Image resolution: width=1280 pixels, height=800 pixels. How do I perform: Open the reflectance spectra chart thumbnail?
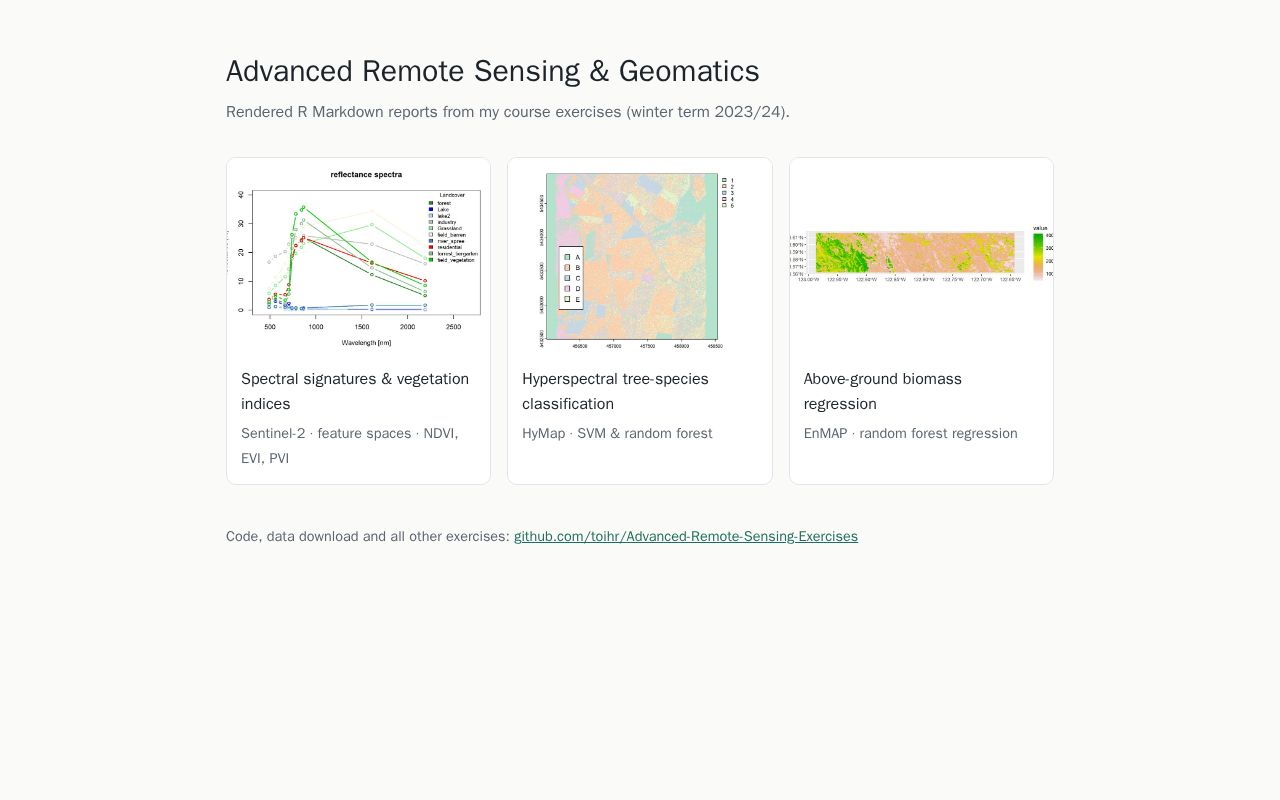coord(358,256)
